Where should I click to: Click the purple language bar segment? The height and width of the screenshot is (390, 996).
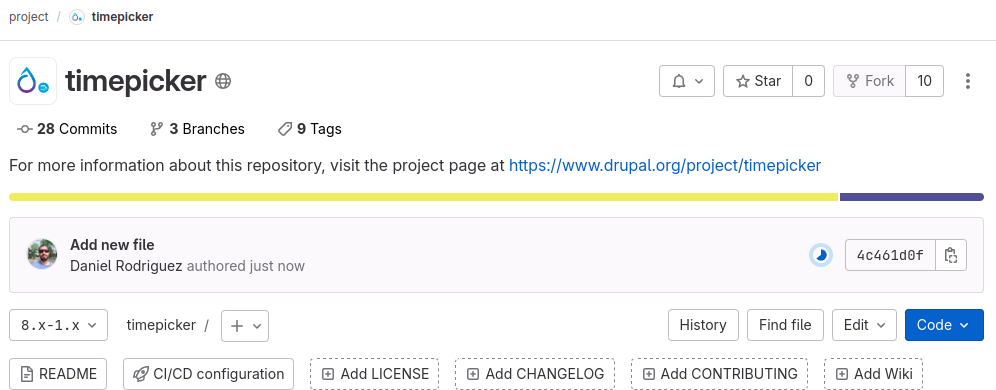[x=912, y=197]
